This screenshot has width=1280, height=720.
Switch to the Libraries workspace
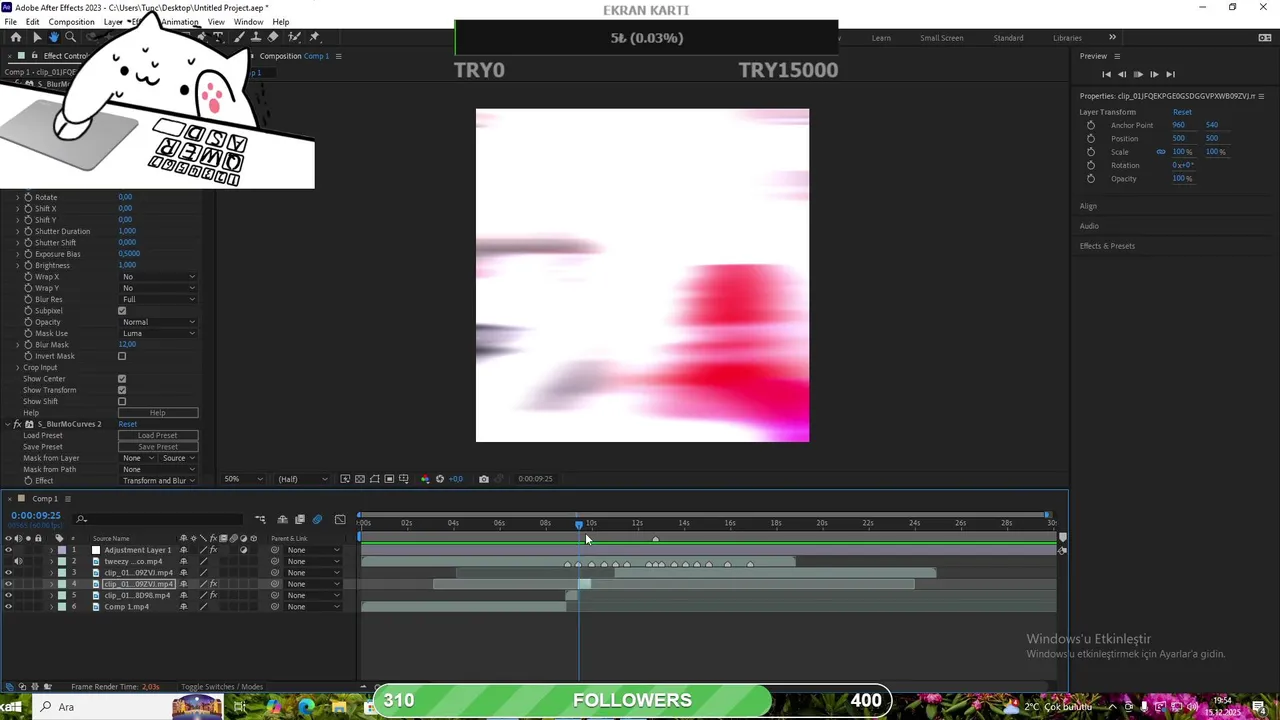(x=1067, y=38)
